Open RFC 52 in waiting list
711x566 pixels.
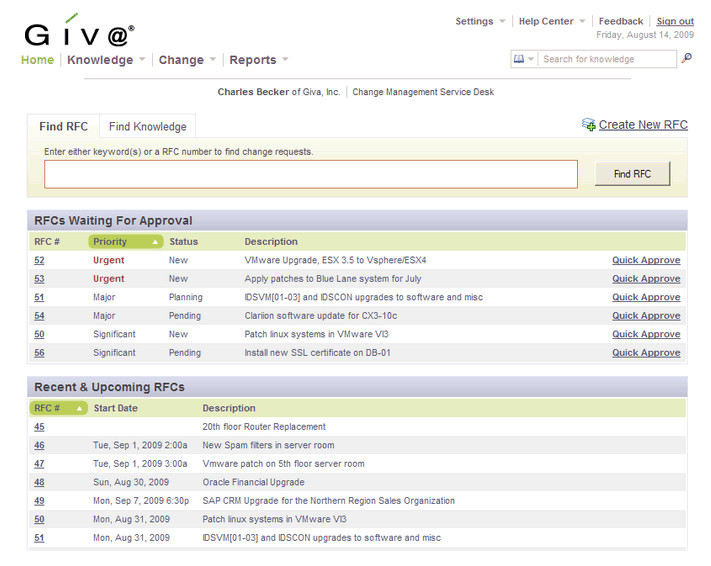click(x=39, y=260)
